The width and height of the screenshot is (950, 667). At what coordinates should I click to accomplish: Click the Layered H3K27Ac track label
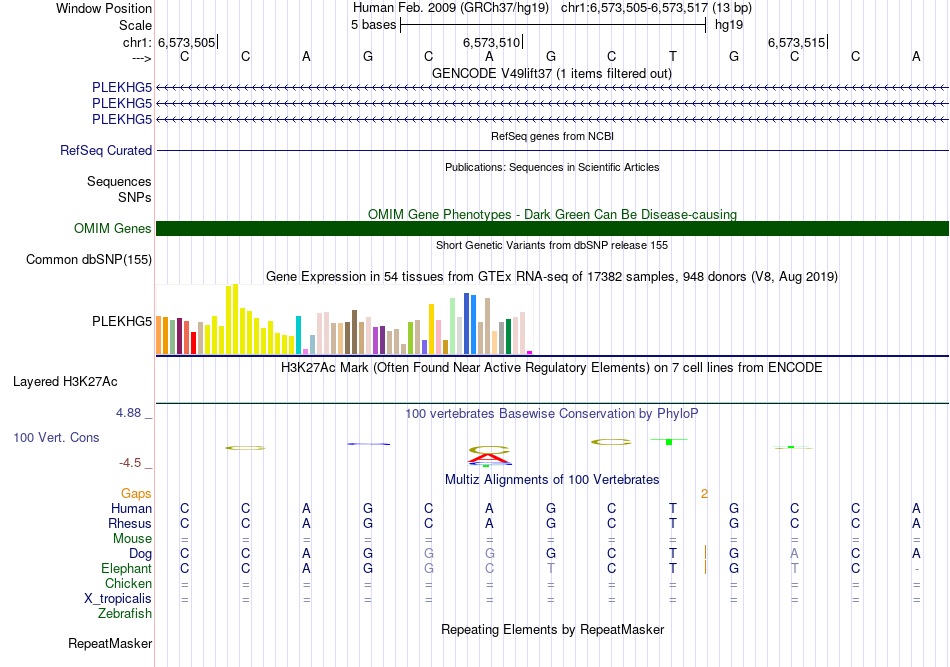65,382
